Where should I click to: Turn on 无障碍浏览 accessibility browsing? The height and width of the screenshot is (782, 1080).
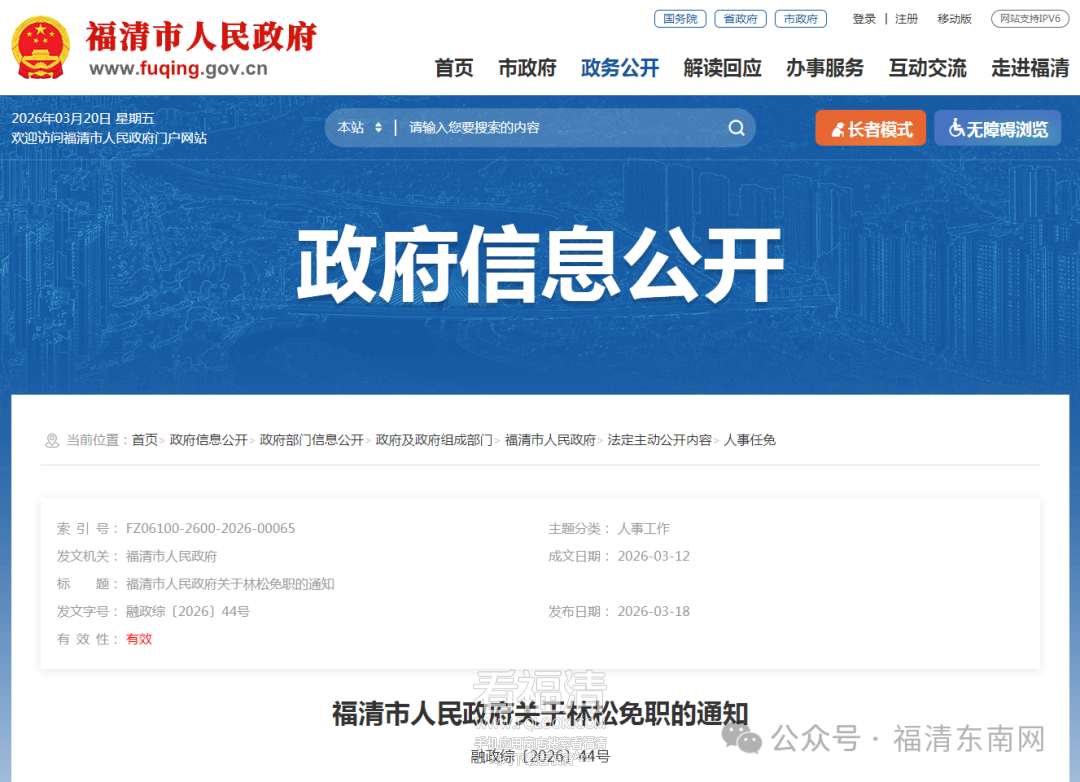997,129
